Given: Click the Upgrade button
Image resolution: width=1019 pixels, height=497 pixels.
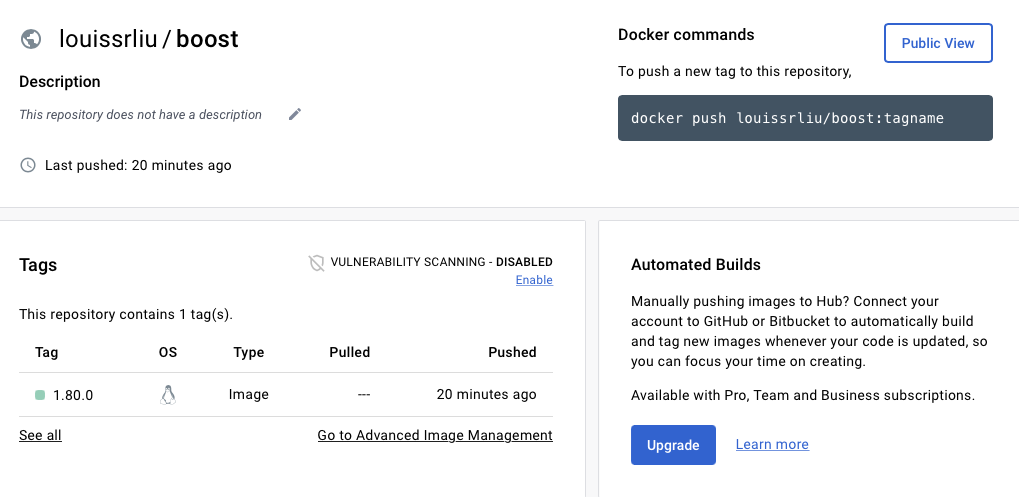Looking at the screenshot, I should (673, 445).
